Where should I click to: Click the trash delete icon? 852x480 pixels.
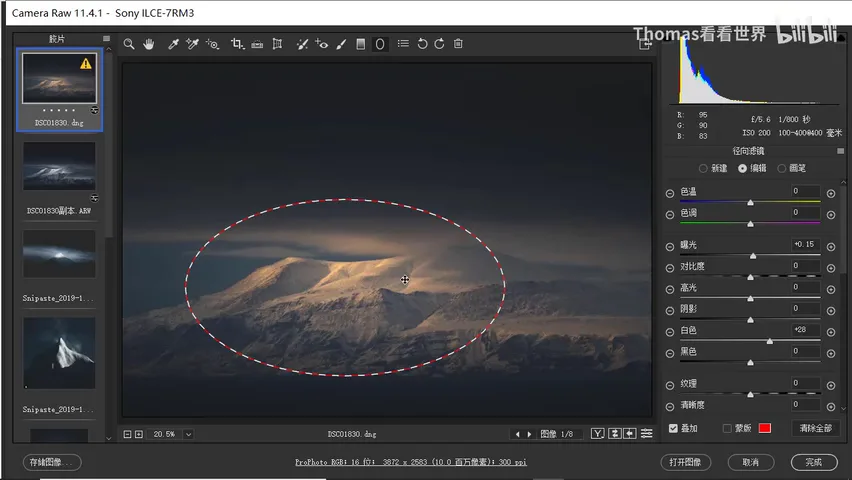tap(458, 43)
